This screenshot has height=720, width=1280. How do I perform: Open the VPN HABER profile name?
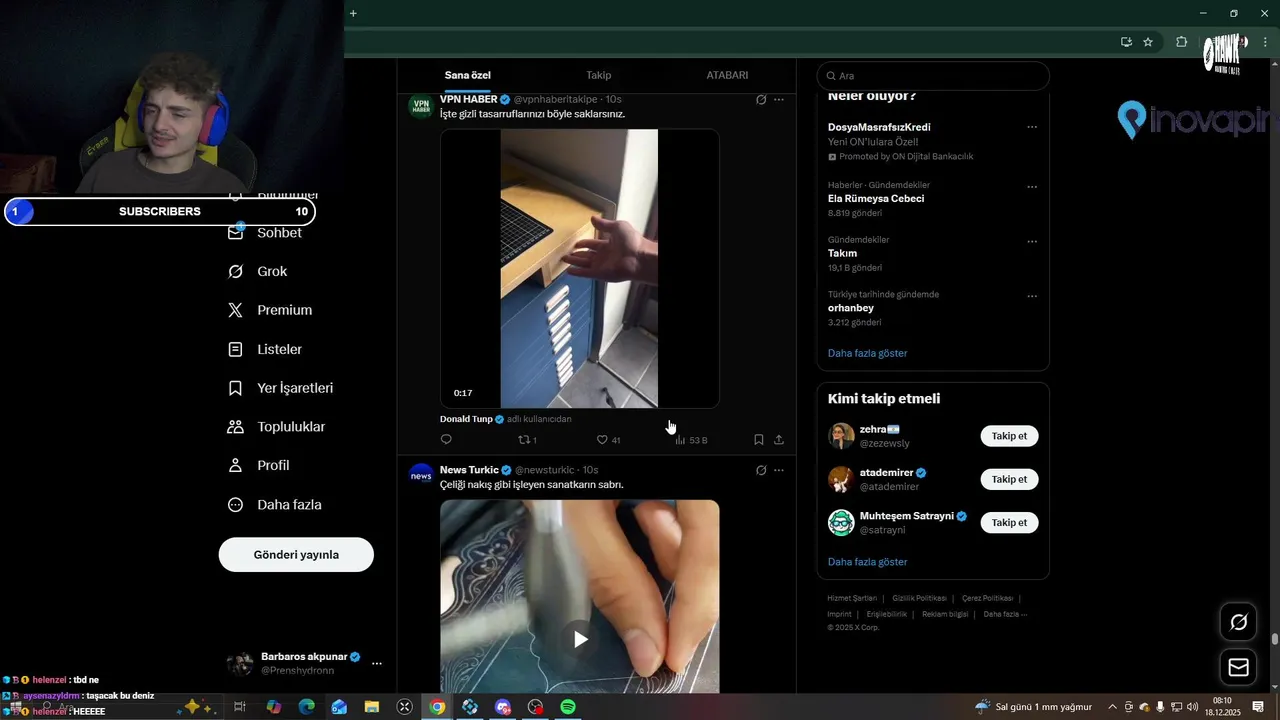(x=468, y=99)
